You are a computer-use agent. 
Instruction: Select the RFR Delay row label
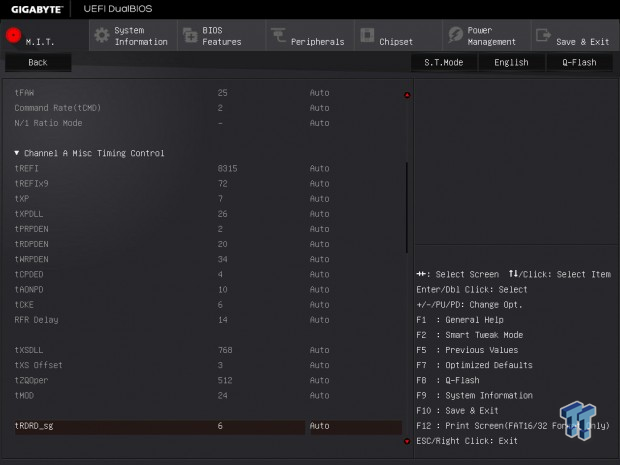click(36, 320)
